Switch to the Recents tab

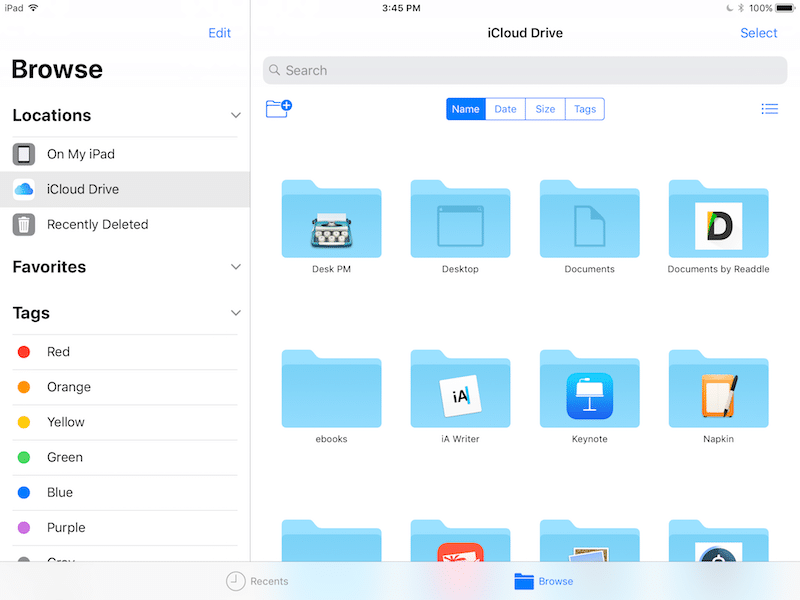click(257, 581)
